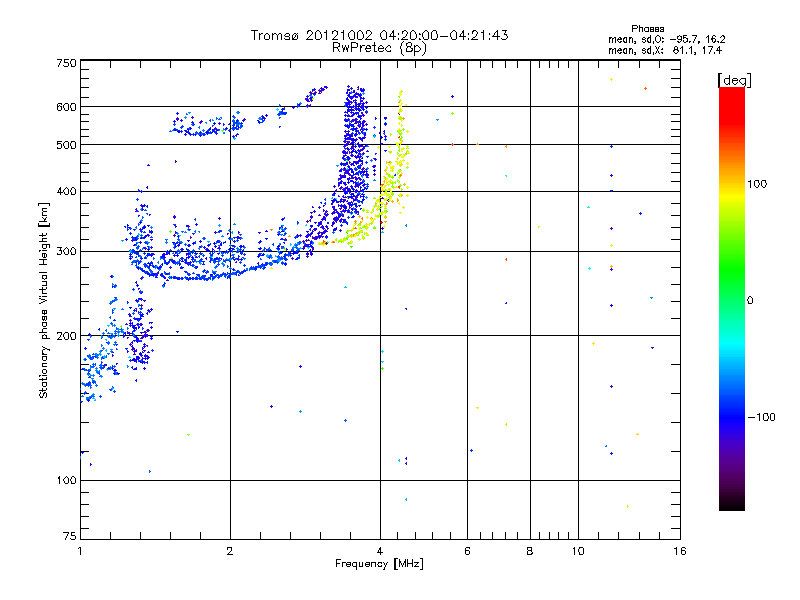Viewport: 800px width, 600px height.
Task: Click the y-axis label '300'
Action: tap(66, 252)
